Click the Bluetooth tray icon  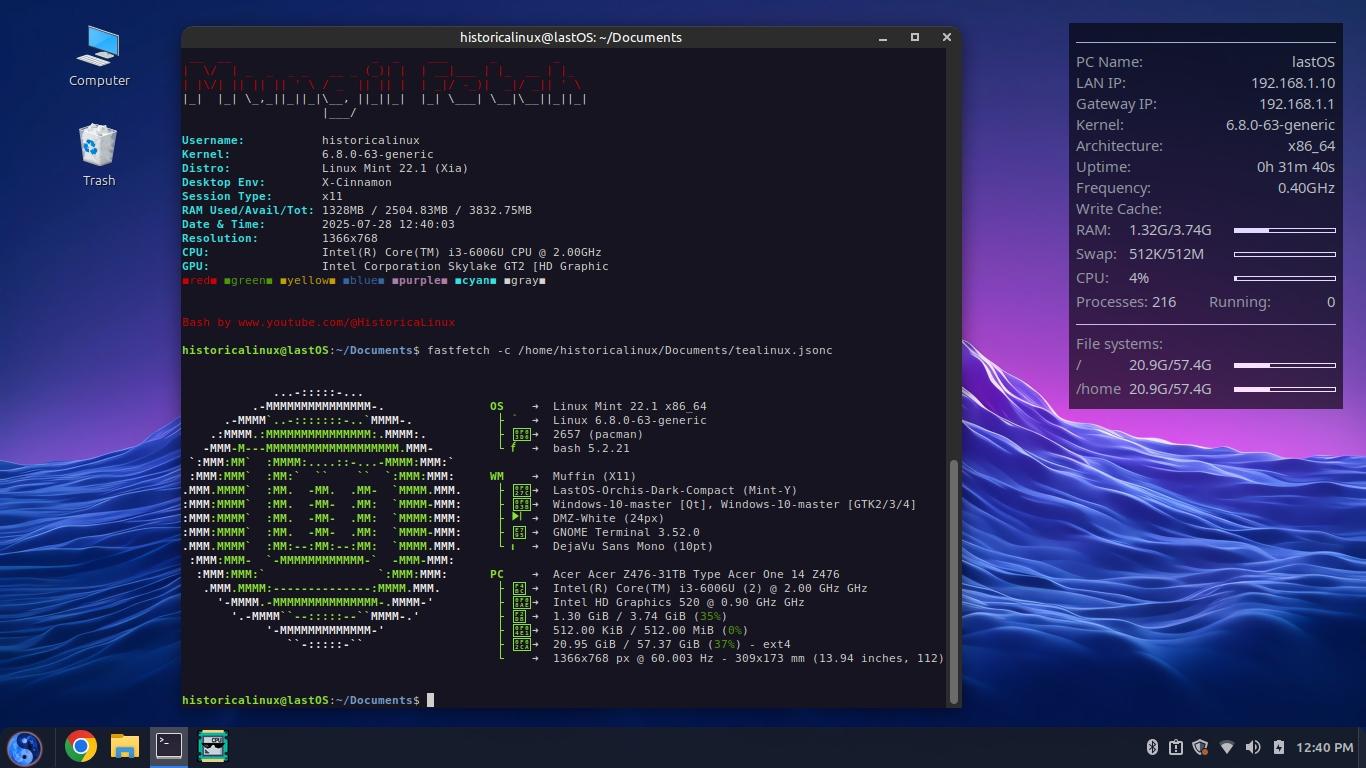pos(1151,747)
